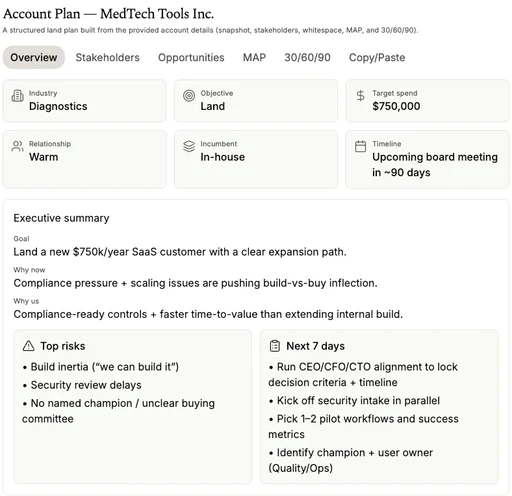
Task: Click the Incumbent layers icon
Action: coord(189,146)
